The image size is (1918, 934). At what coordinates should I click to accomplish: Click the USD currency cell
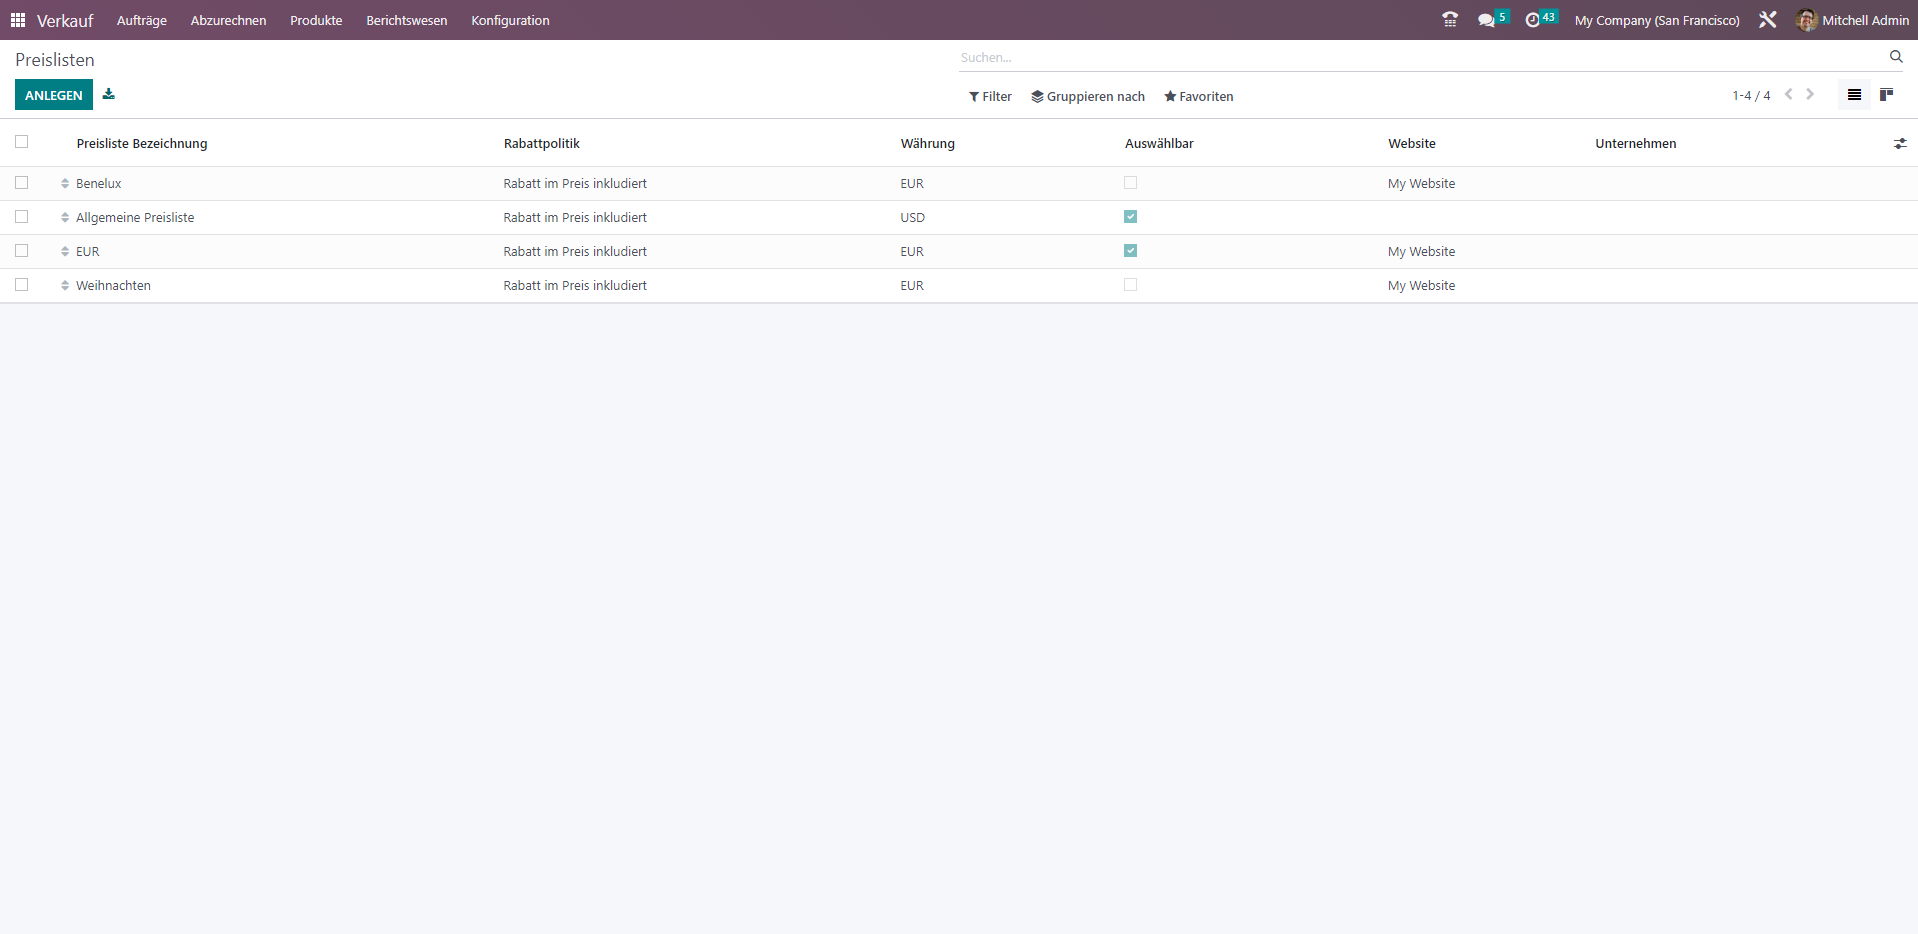click(x=913, y=218)
